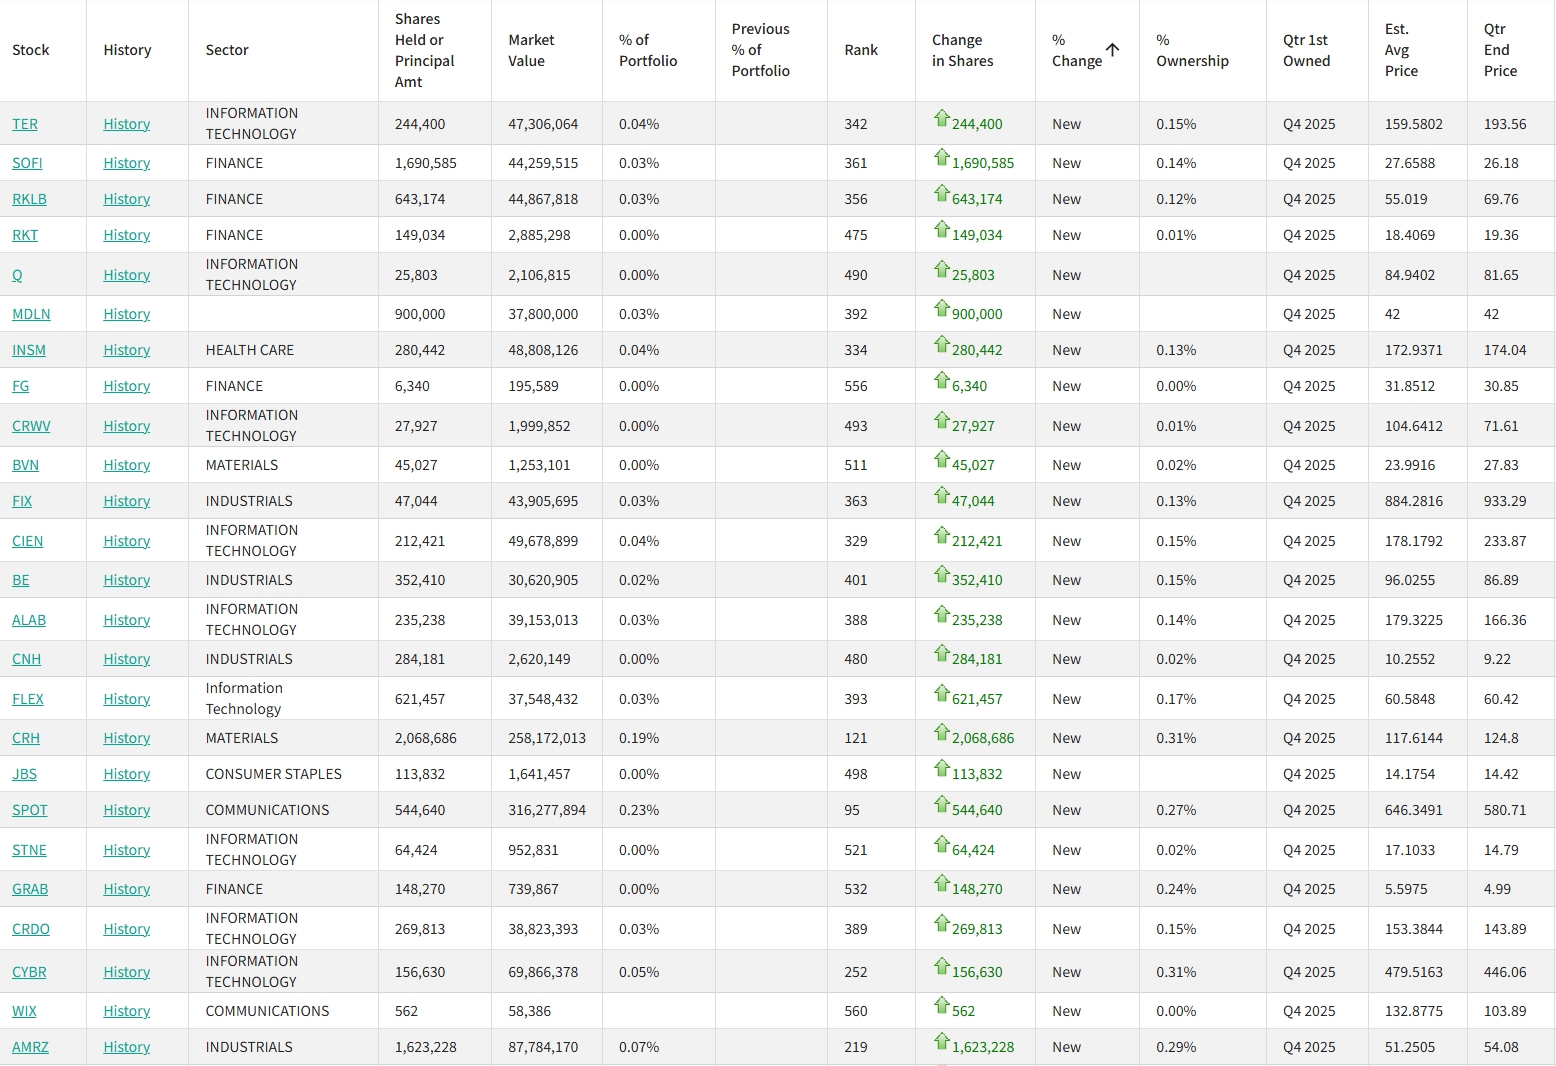The width and height of the screenshot is (1556, 1066).
Task: Click green up arrow in TER row
Action: tap(941, 118)
